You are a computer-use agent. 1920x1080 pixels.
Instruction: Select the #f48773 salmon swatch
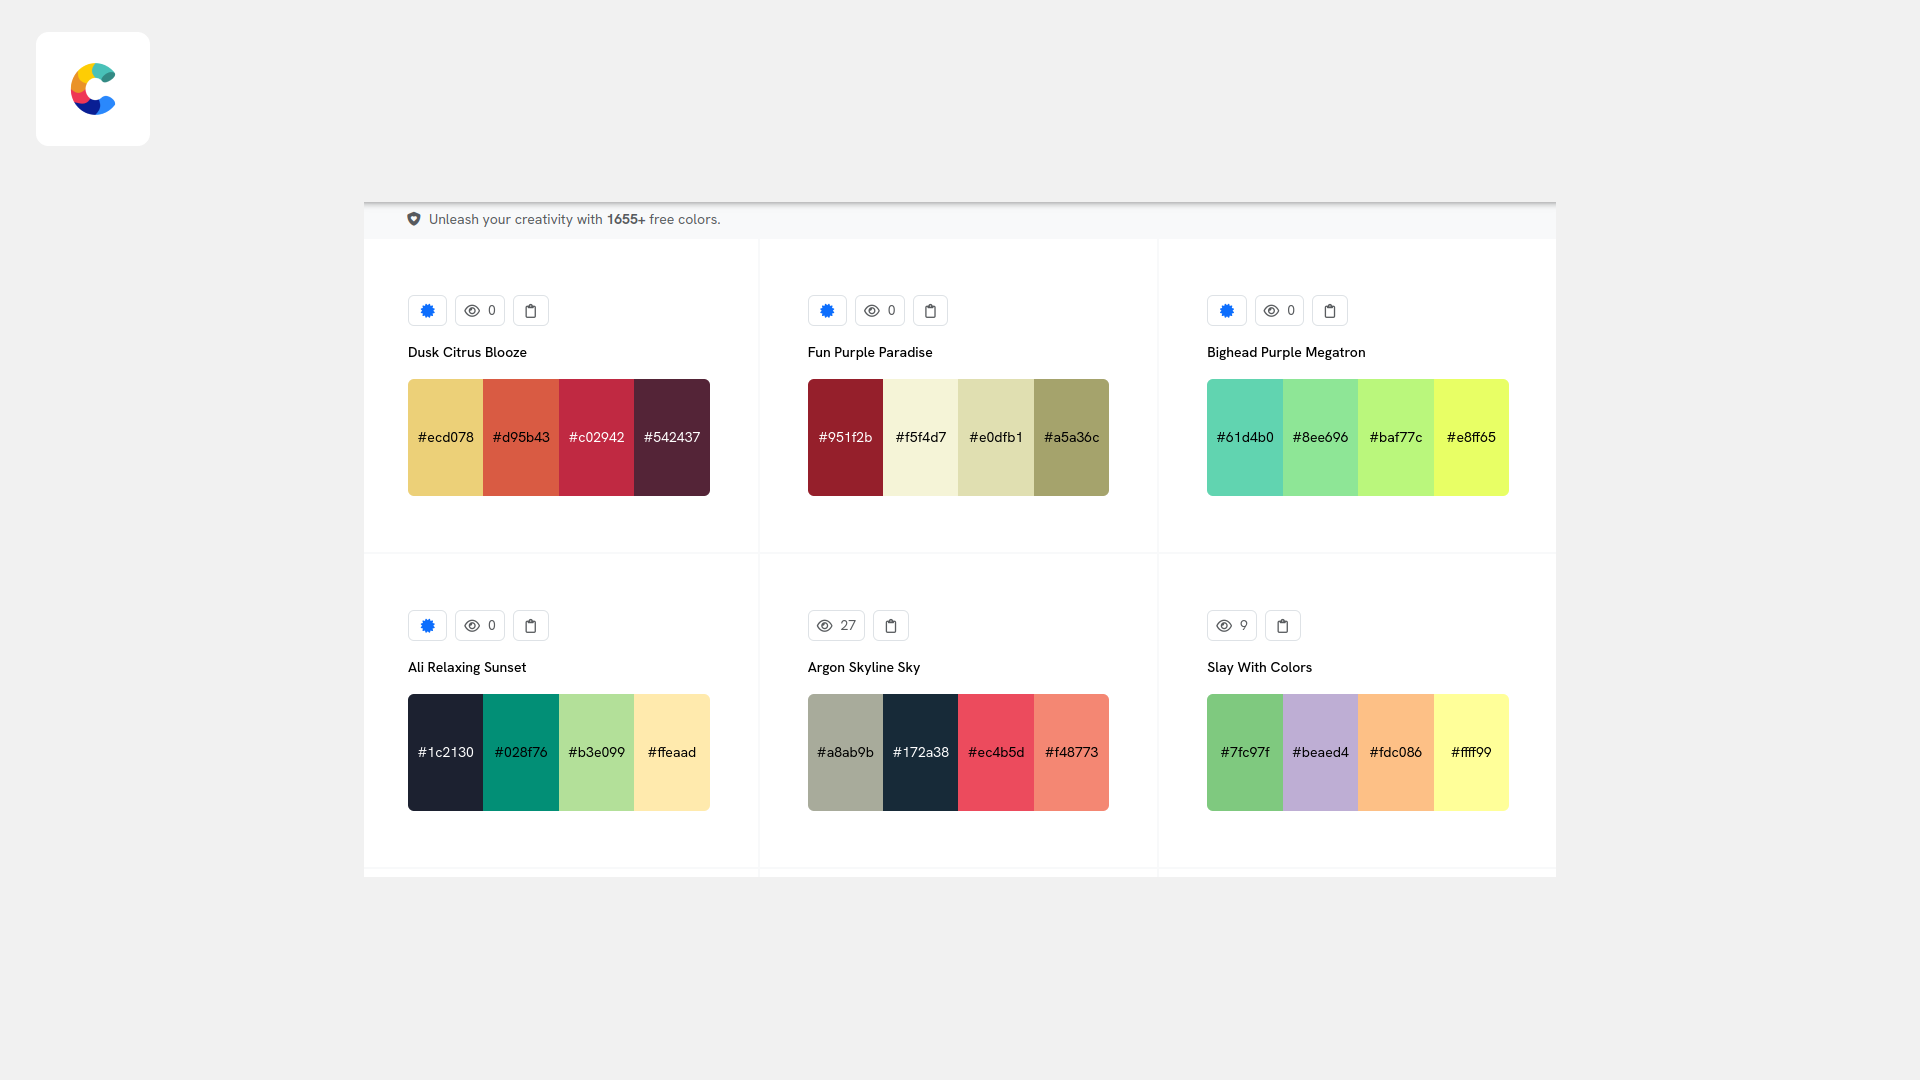tap(1071, 752)
